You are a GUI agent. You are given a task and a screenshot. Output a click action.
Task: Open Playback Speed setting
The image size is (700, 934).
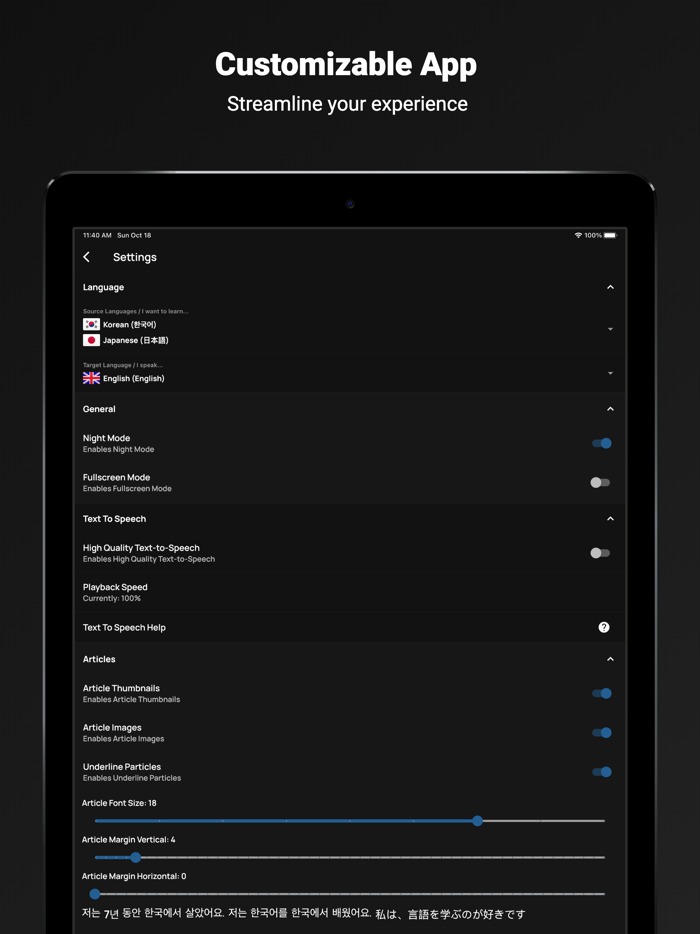tap(350, 592)
